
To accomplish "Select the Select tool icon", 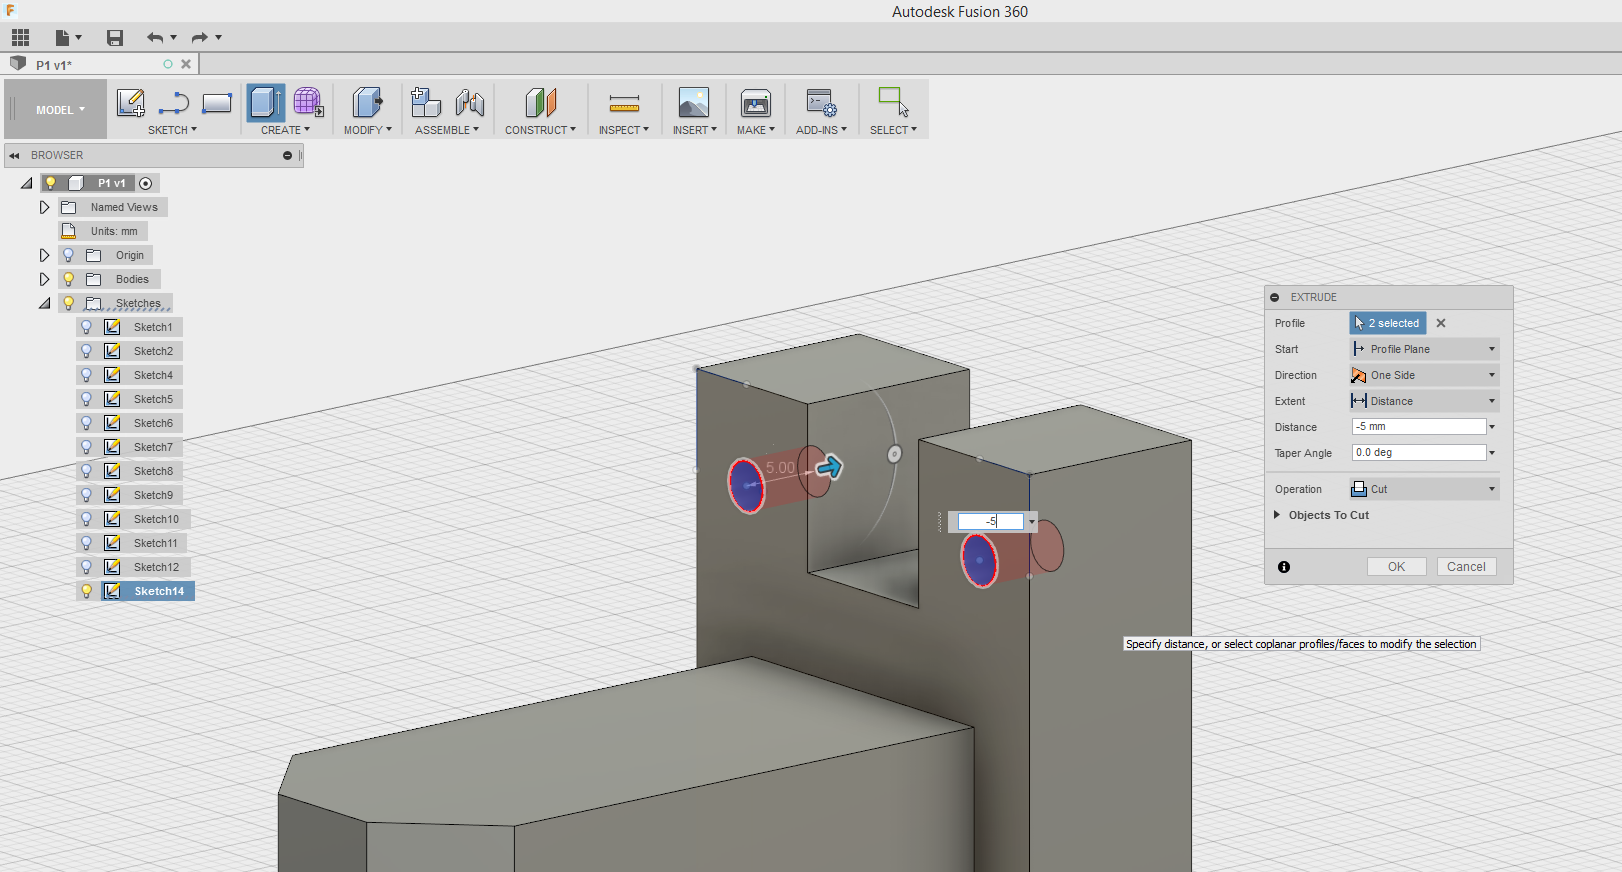I will point(893,102).
